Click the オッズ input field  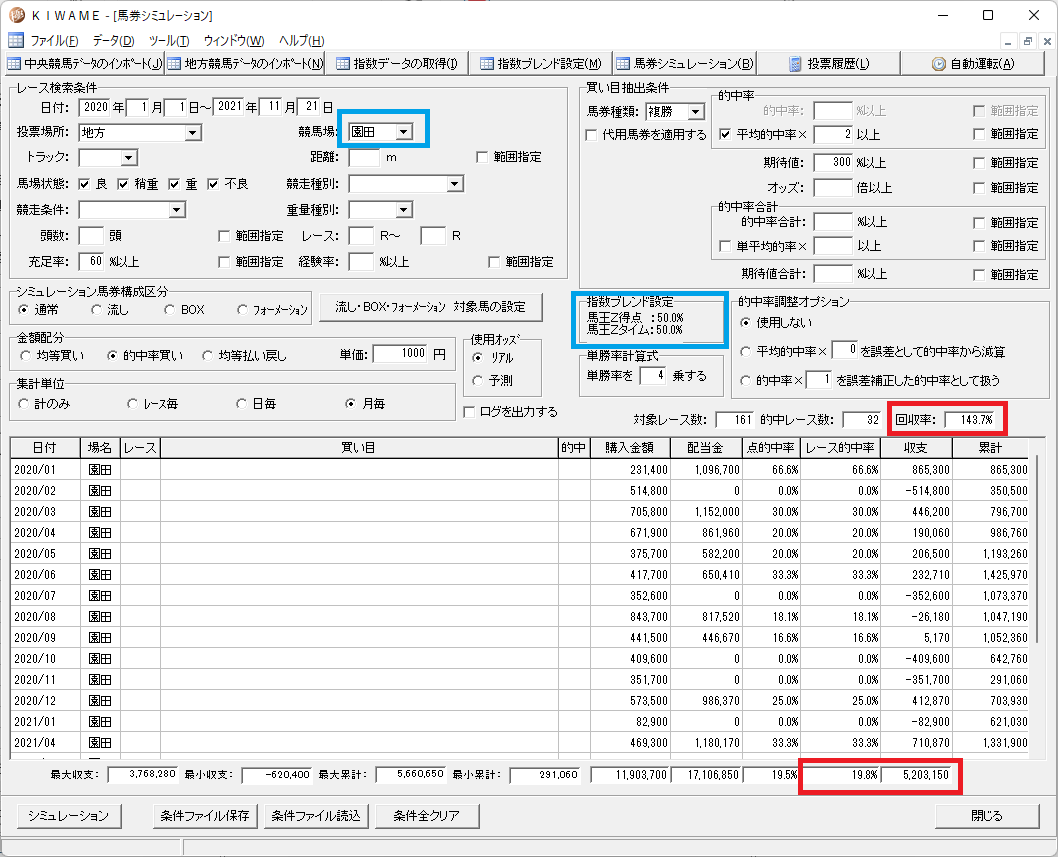point(833,188)
